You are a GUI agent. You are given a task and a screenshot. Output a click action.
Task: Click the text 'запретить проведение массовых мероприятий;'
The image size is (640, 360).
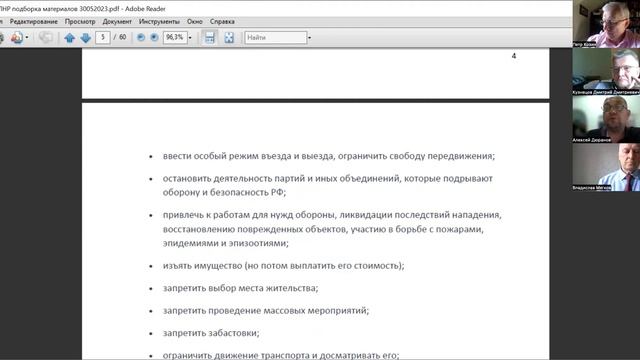point(266,311)
